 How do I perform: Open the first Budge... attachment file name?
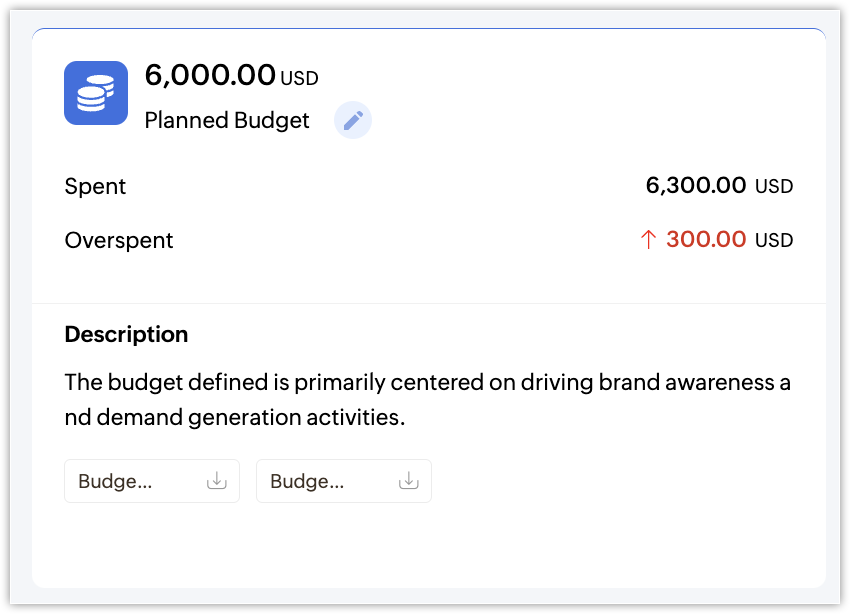[115, 481]
